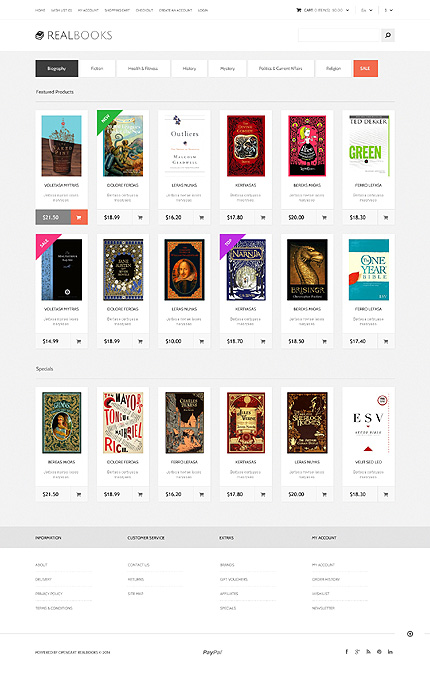Click the back-to-top arrow icon

410,634
